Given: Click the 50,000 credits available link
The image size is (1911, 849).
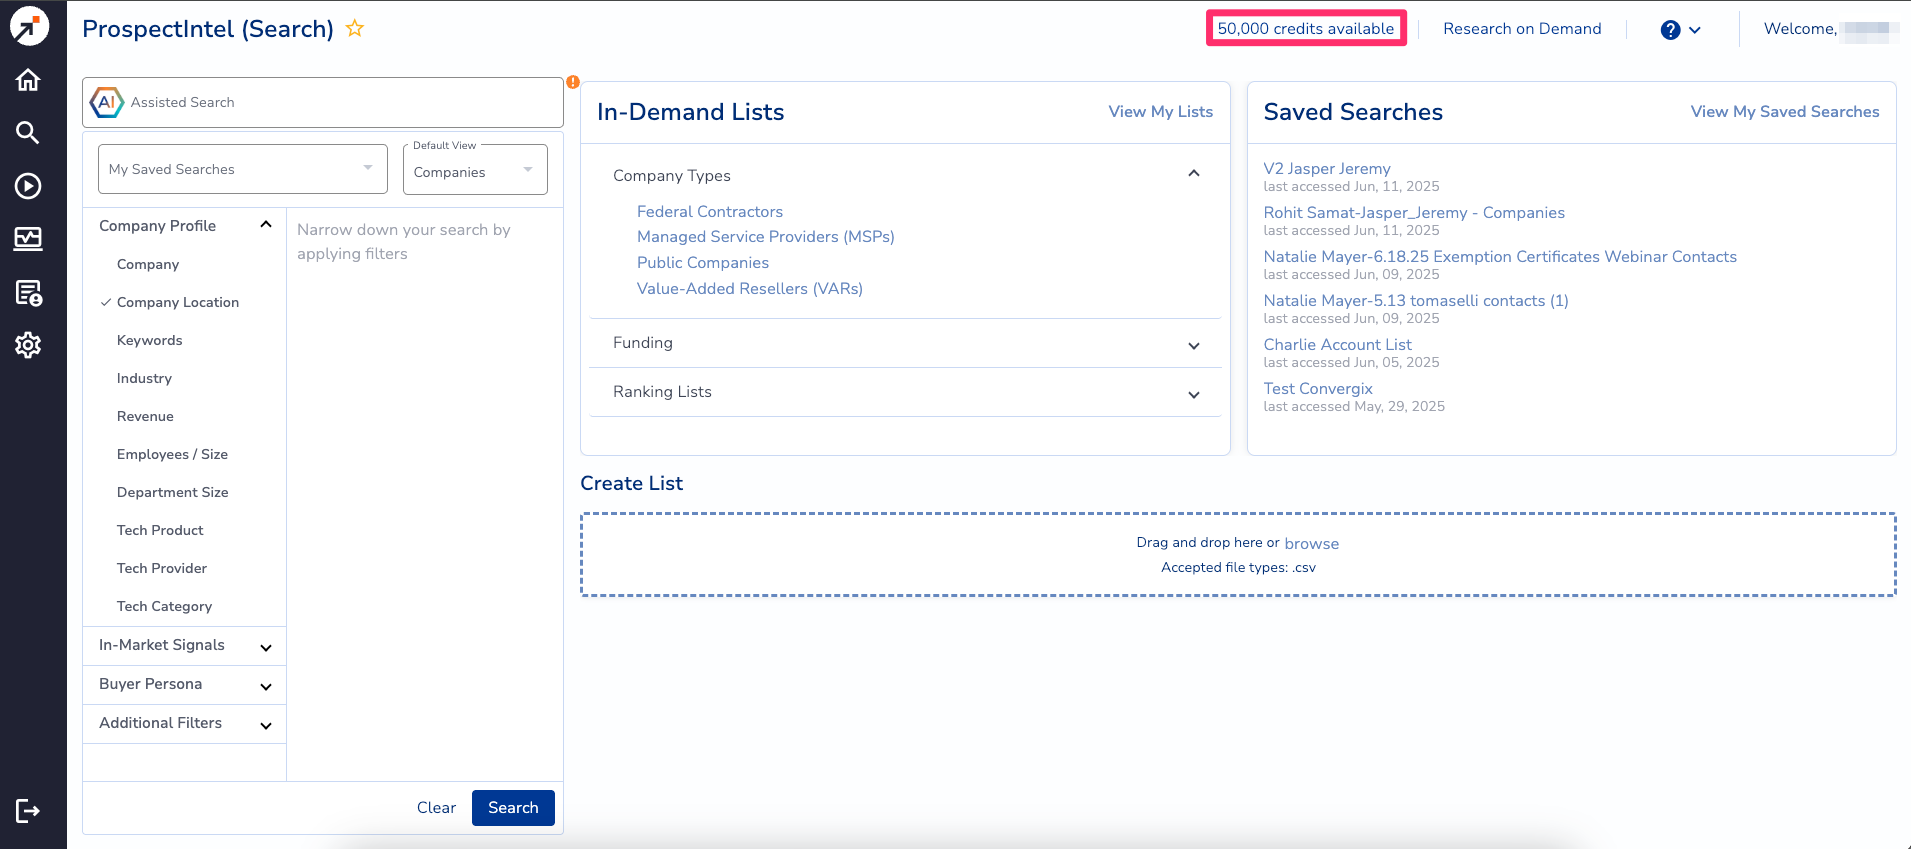Looking at the screenshot, I should 1306,29.
